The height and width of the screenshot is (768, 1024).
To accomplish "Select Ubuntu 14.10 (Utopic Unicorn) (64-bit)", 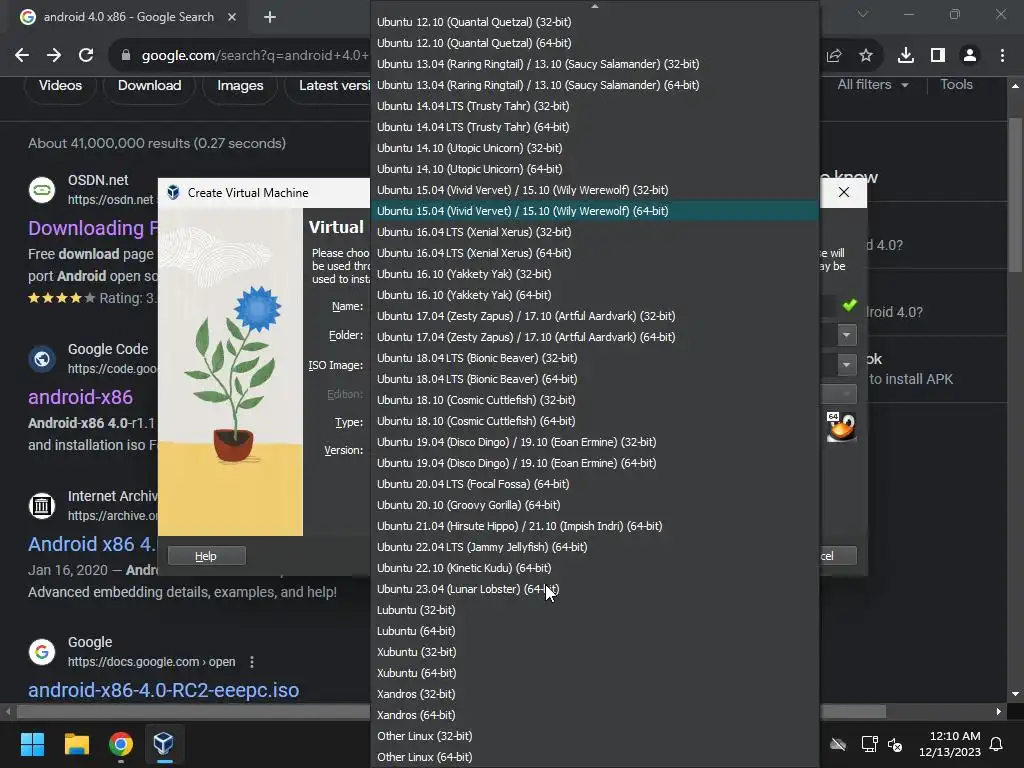I will click(594, 168).
